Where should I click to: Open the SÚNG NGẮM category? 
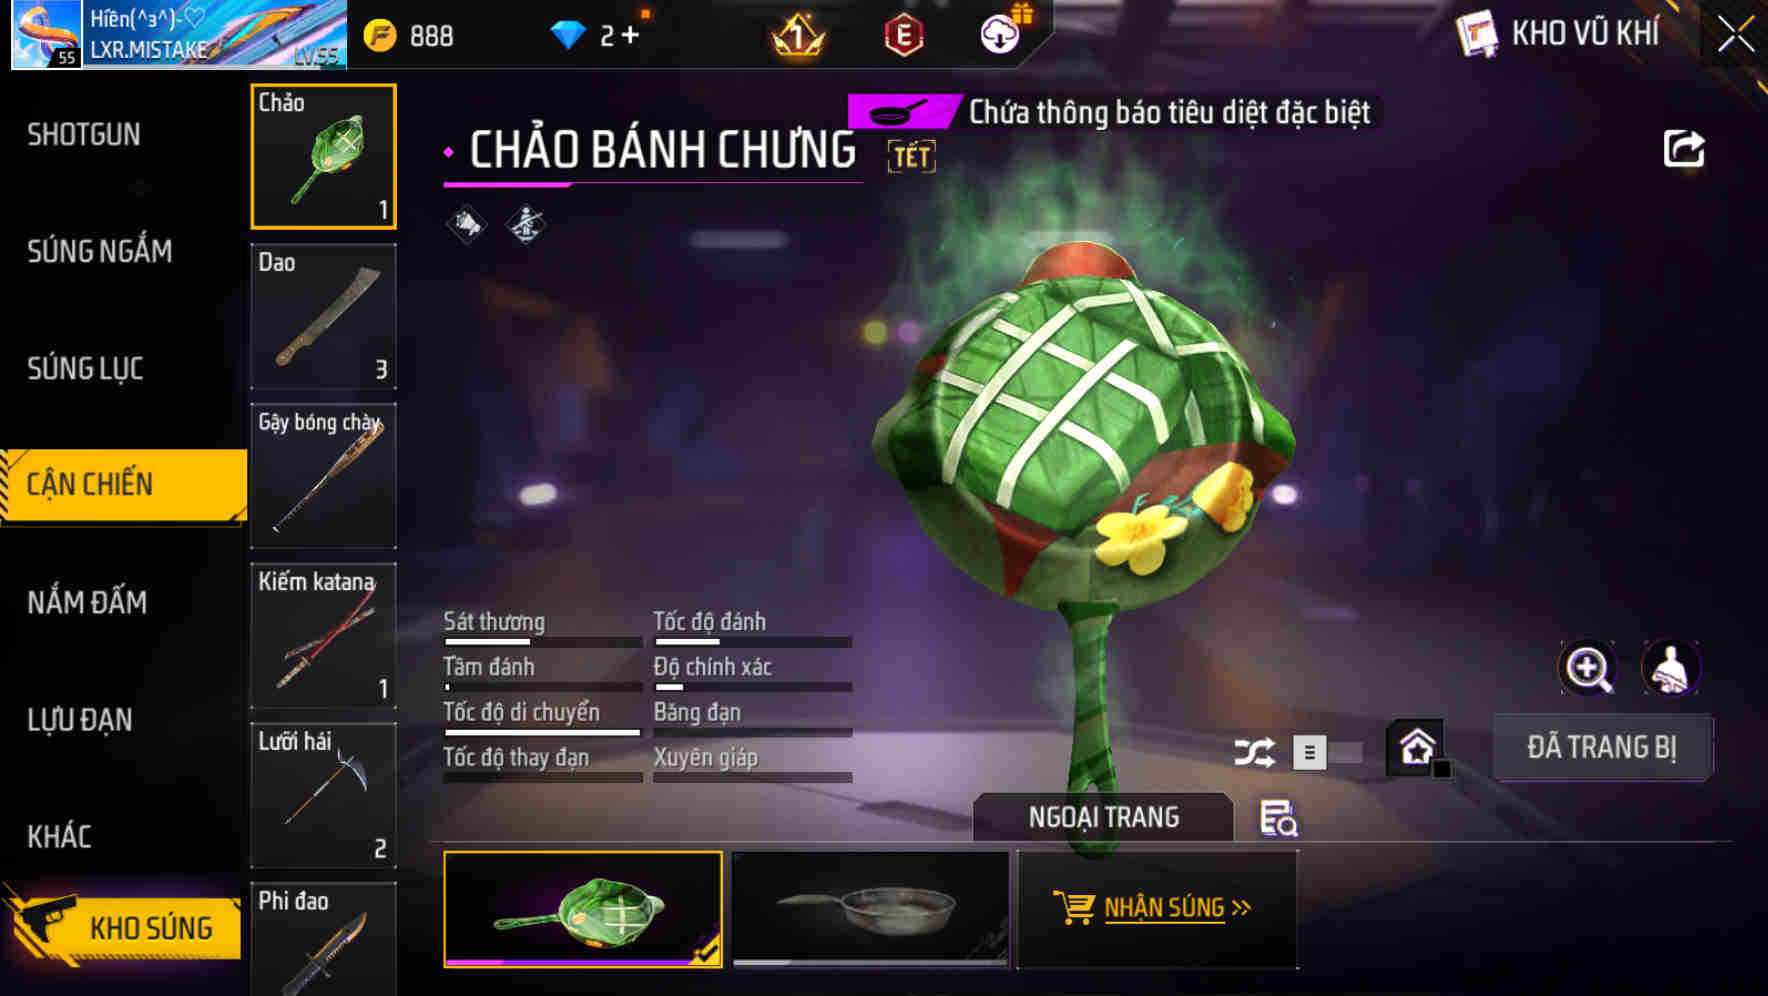tap(100, 251)
